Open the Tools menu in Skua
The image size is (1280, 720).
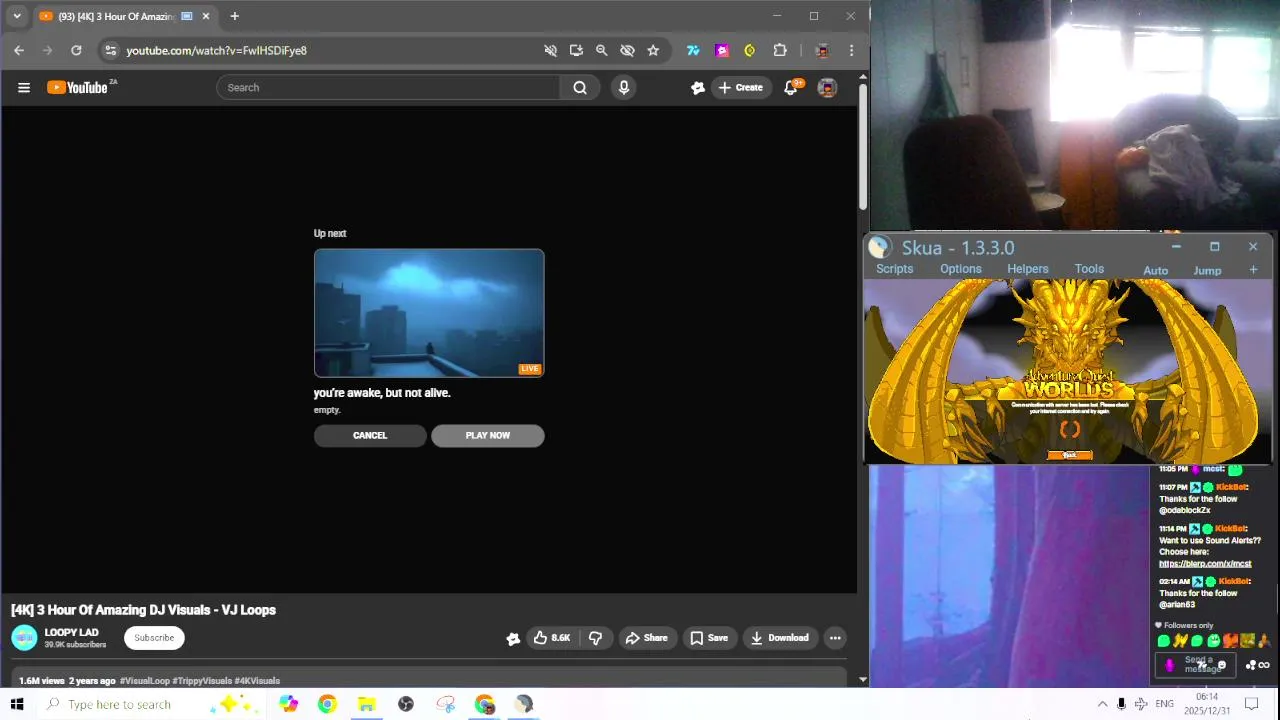[x=1089, y=269]
